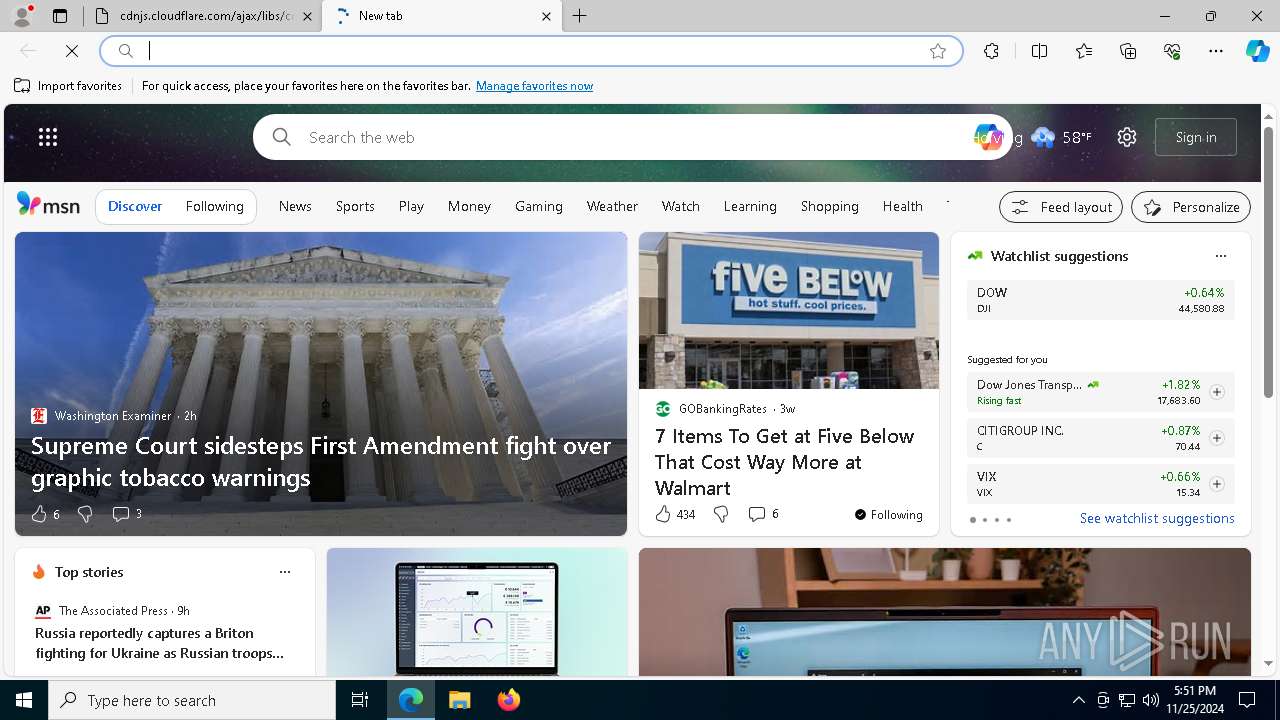Screen dimensions: 1280x720
Task: Open the News category
Action: pos(295,206)
